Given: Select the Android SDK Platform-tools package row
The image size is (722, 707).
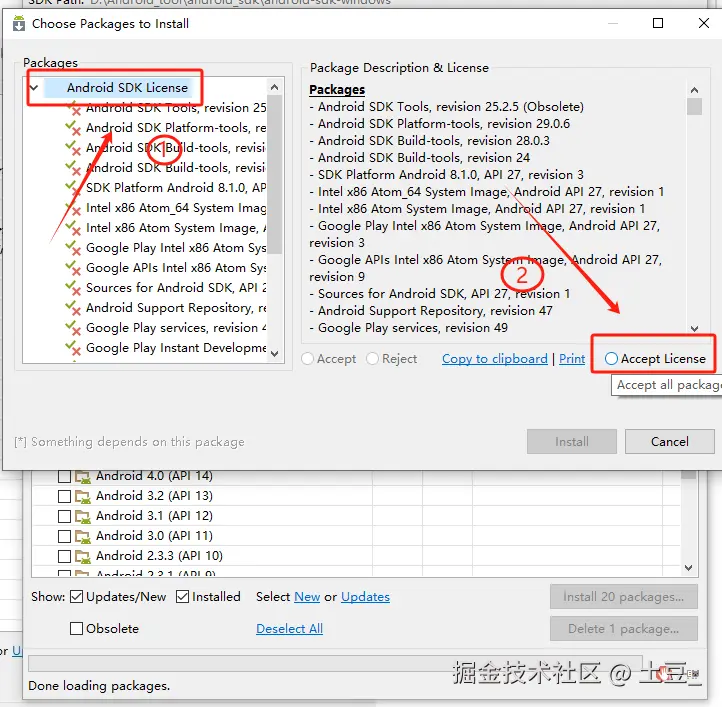Looking at the screenshot, I should tap(176, 128).
